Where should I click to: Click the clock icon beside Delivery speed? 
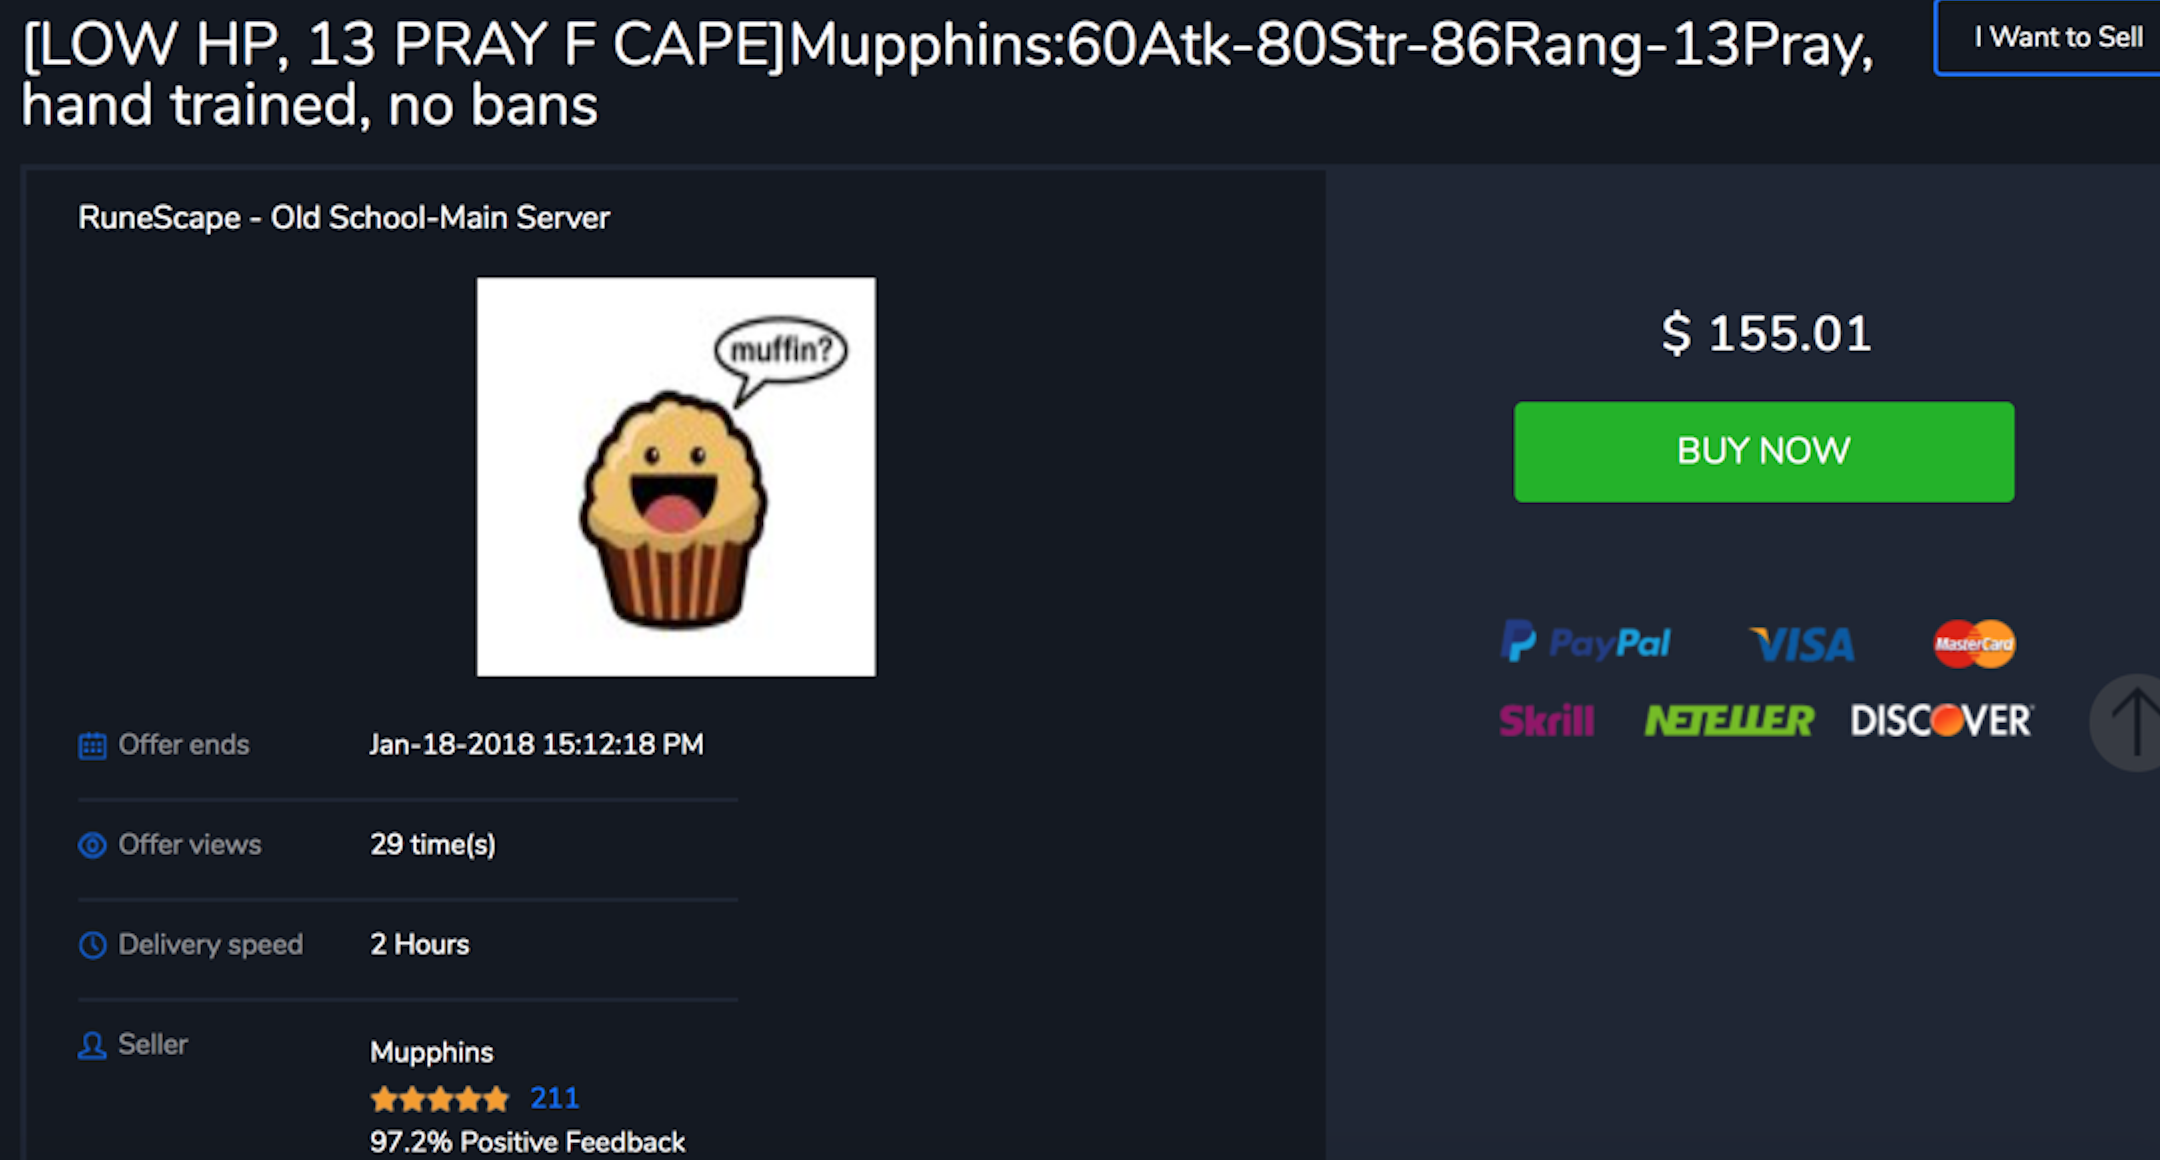(92, 945)
